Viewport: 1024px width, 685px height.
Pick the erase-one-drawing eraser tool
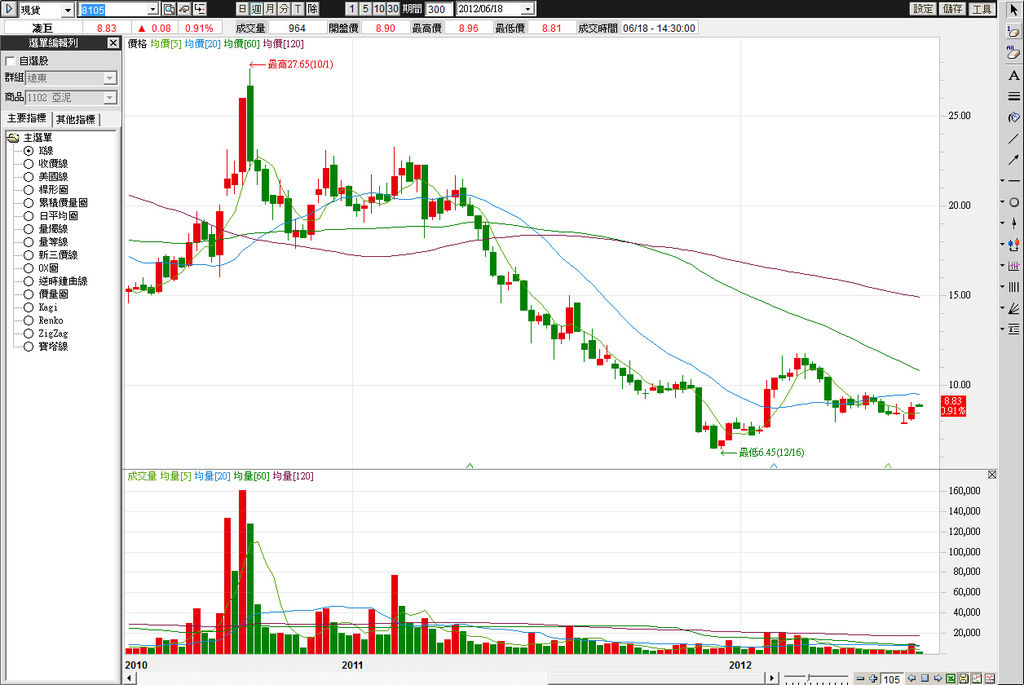[1014, 31]
